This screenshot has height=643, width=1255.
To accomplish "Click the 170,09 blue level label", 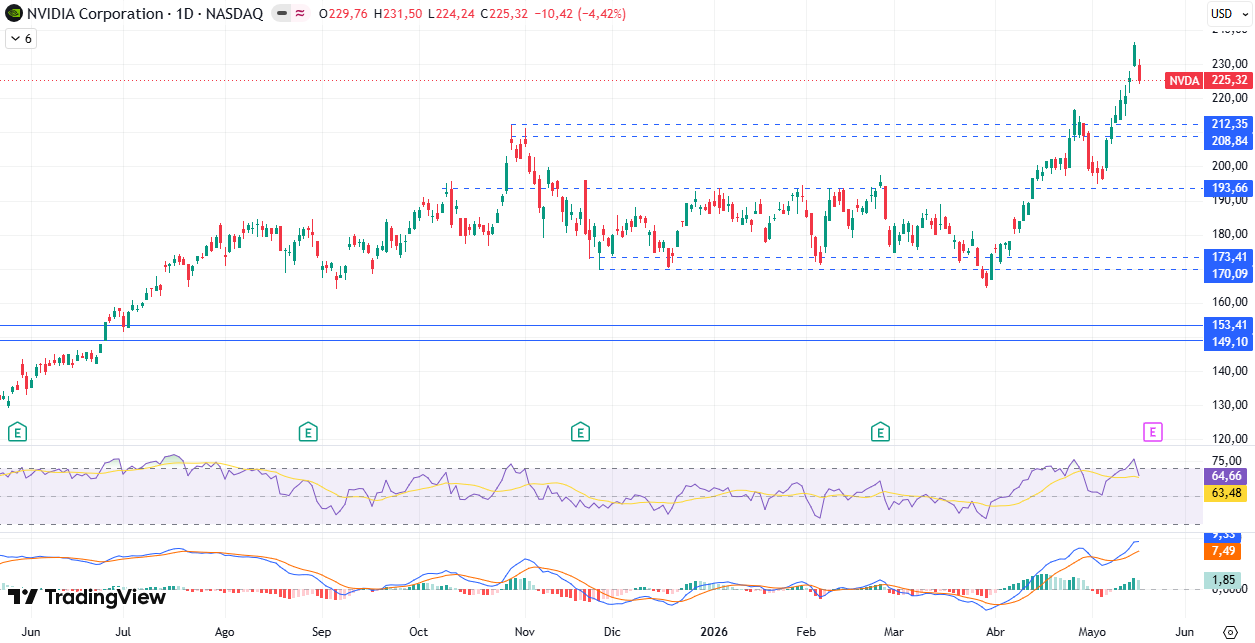I will [1229, 273].
